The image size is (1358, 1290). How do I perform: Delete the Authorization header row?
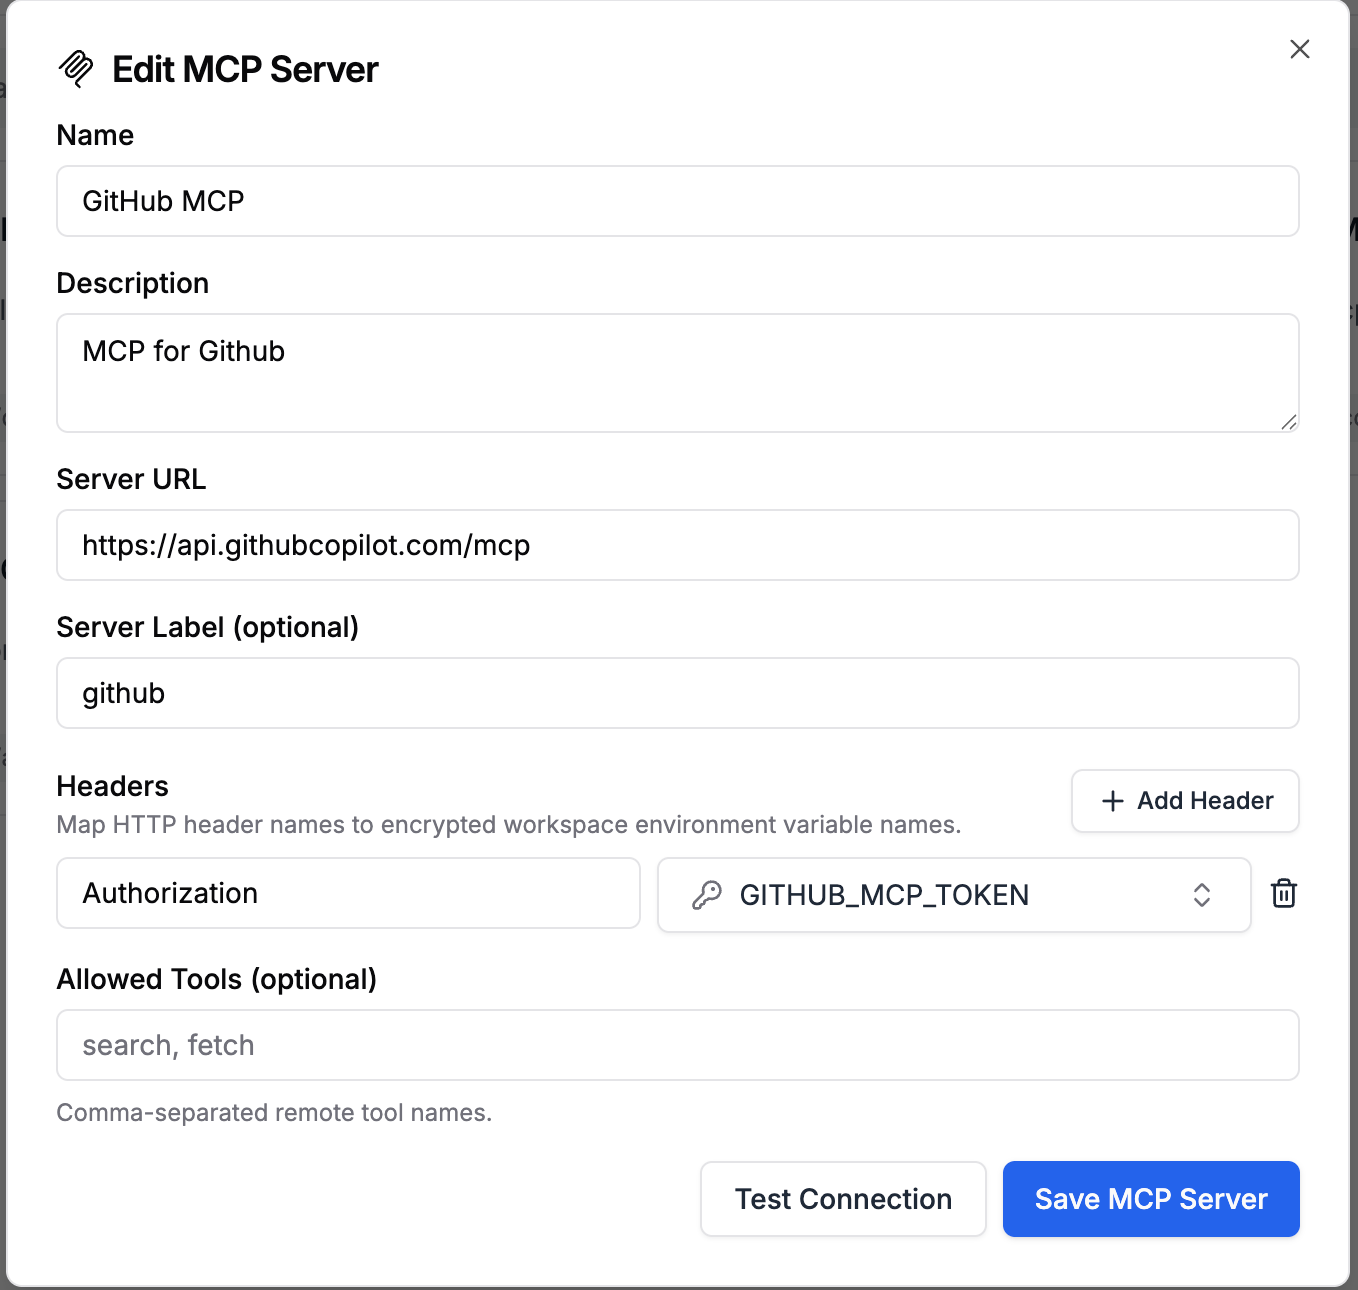[x=1284, y=894]
